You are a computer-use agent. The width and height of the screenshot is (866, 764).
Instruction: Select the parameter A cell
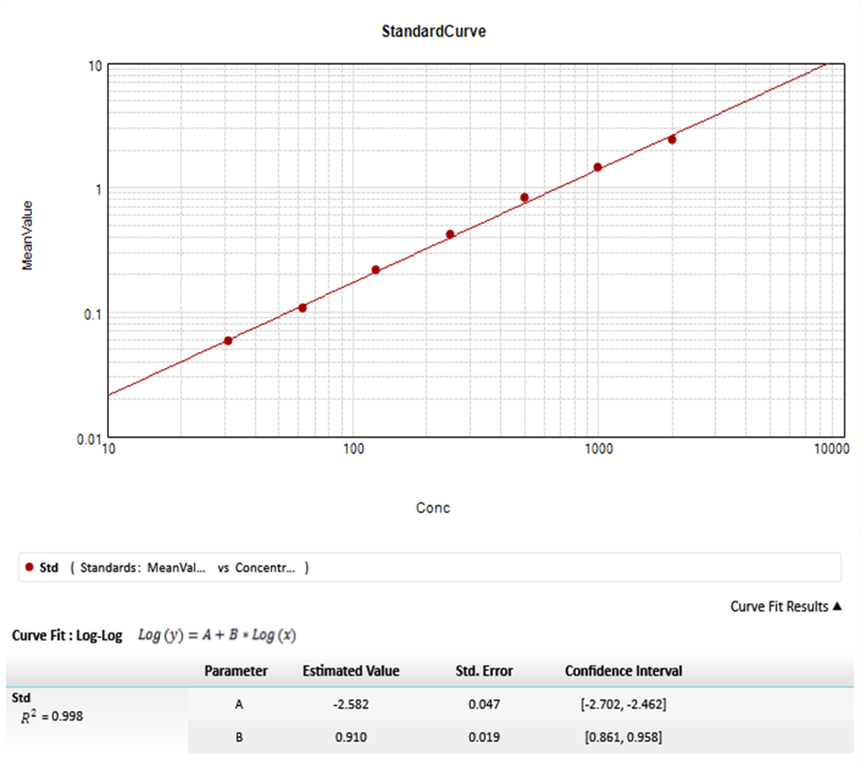pos(239,704)
